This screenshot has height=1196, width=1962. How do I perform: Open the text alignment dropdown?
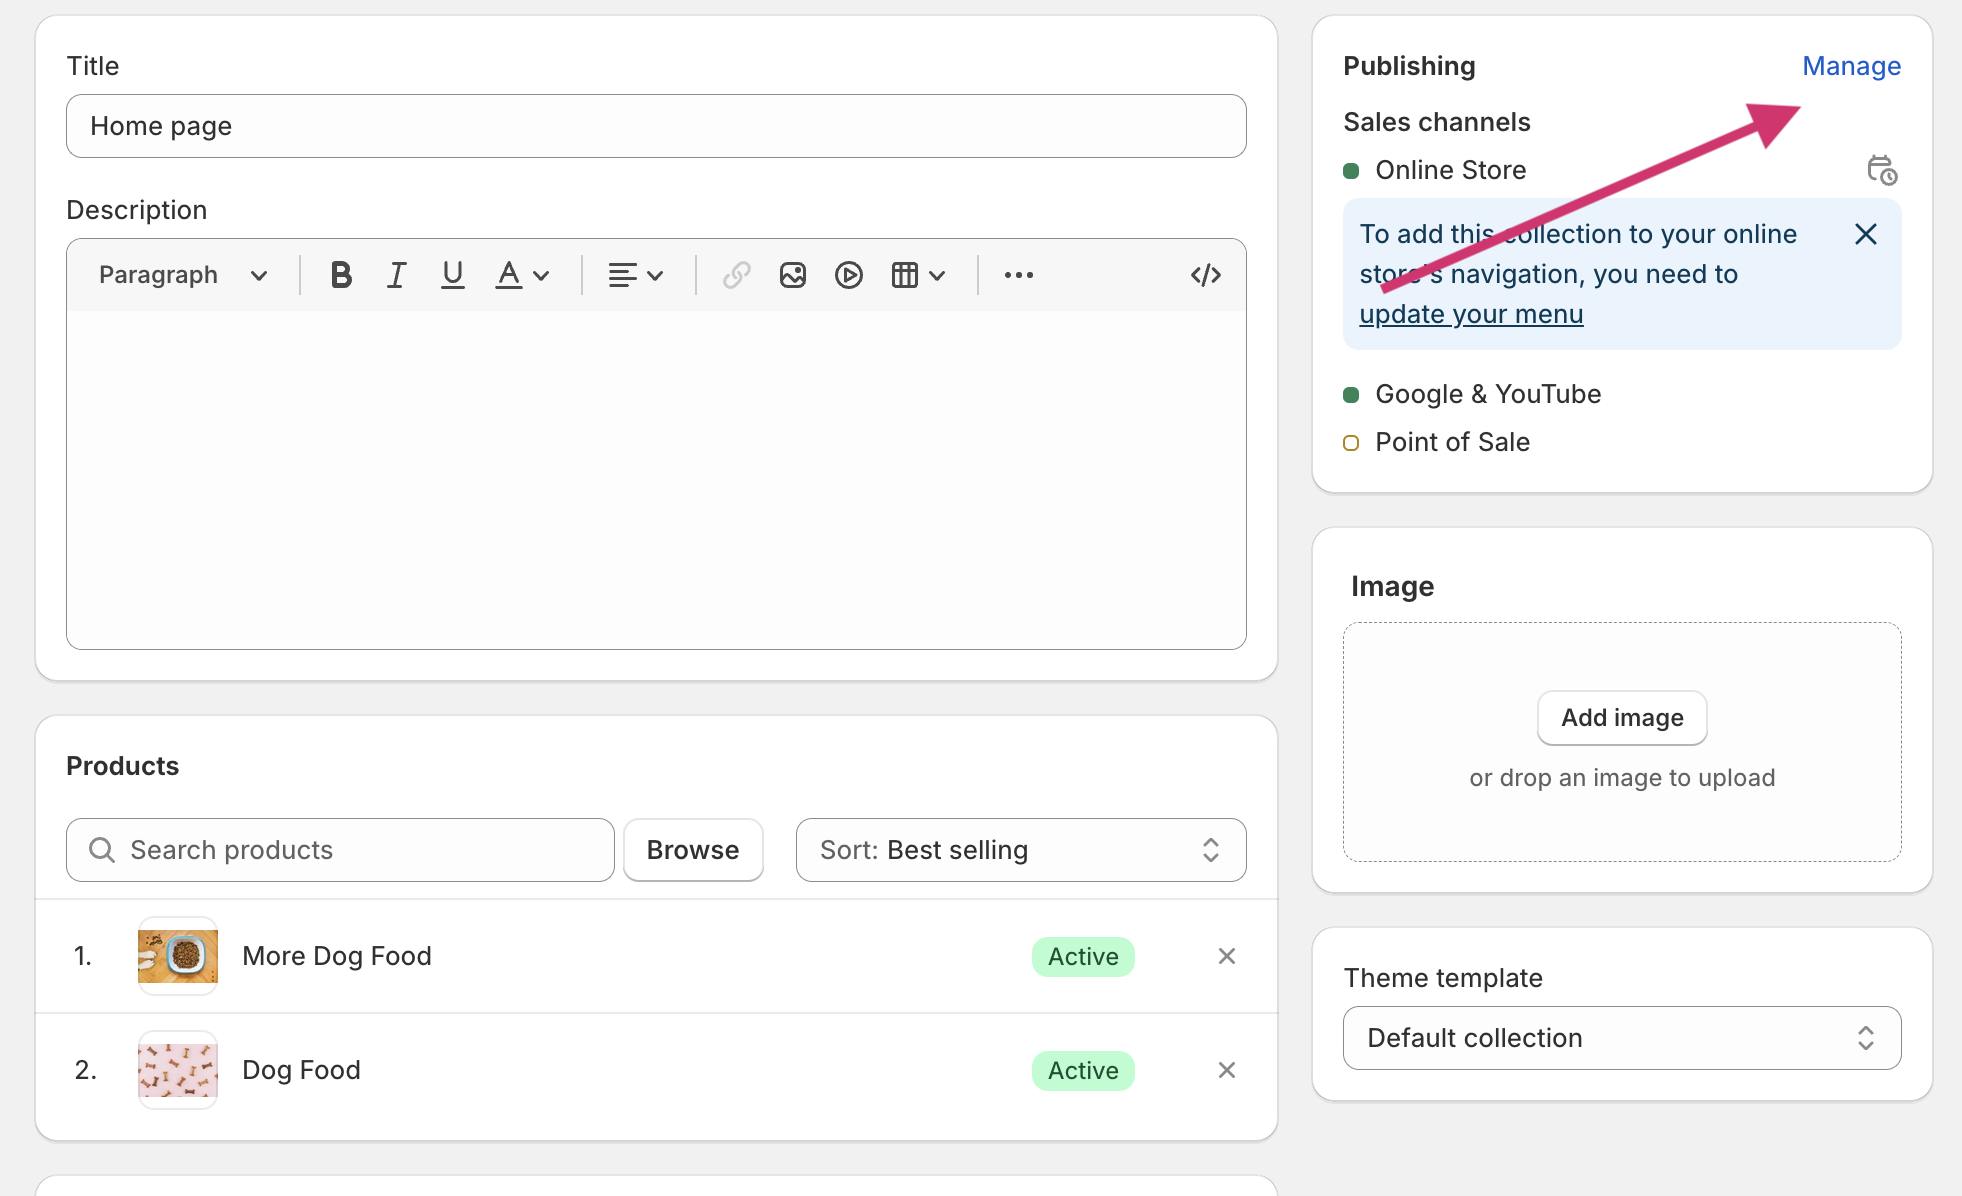coord(636,275)
